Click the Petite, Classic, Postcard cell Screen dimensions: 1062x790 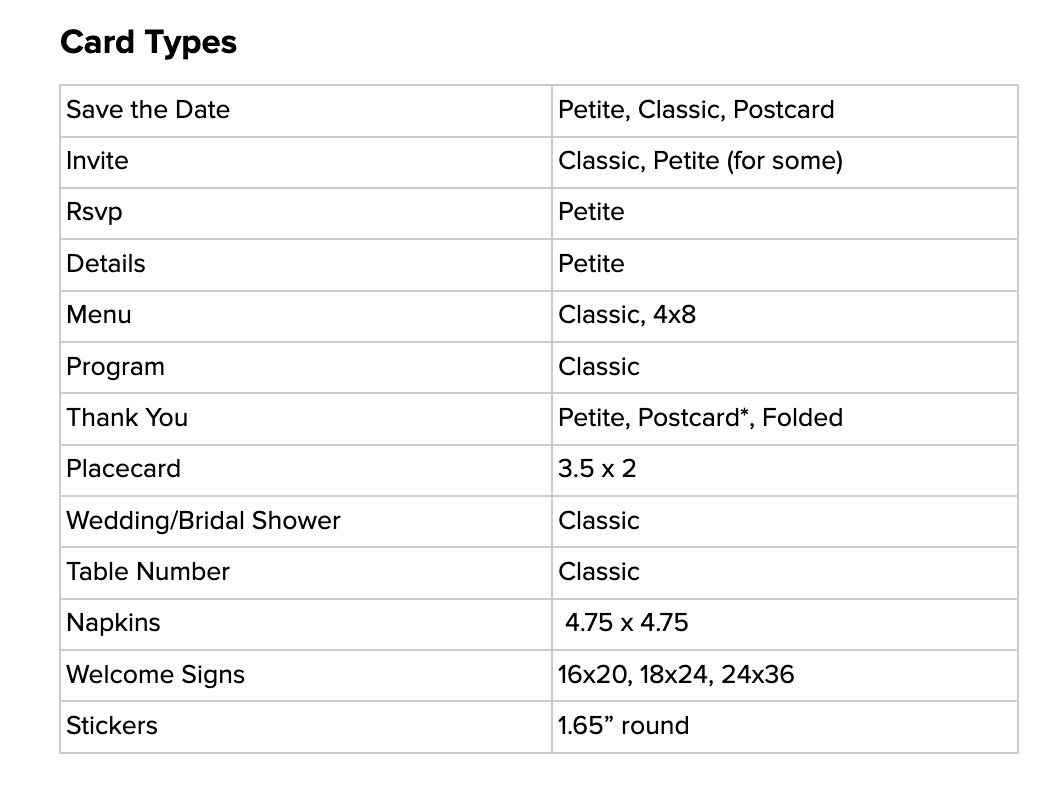pyautogui.click(x=696, y=110)
